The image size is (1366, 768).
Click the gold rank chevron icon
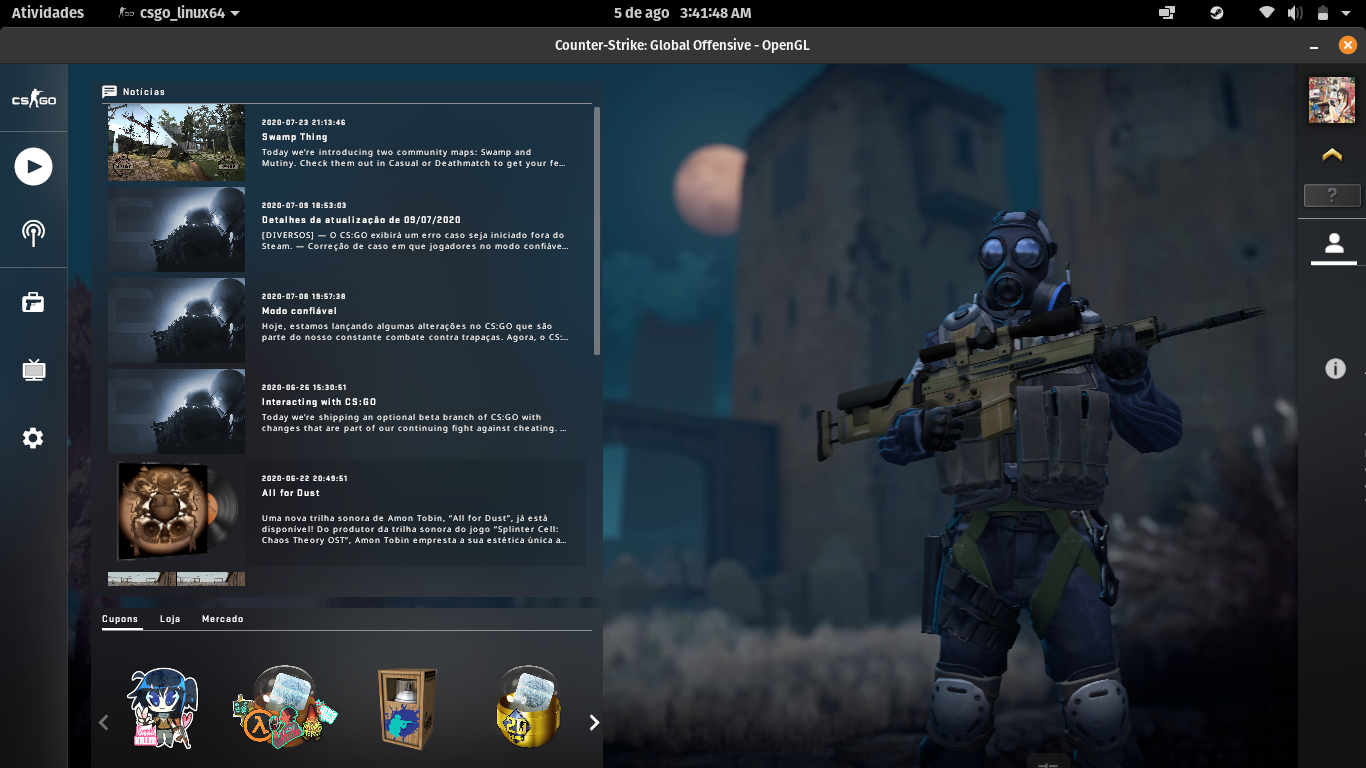point(1331,155)
